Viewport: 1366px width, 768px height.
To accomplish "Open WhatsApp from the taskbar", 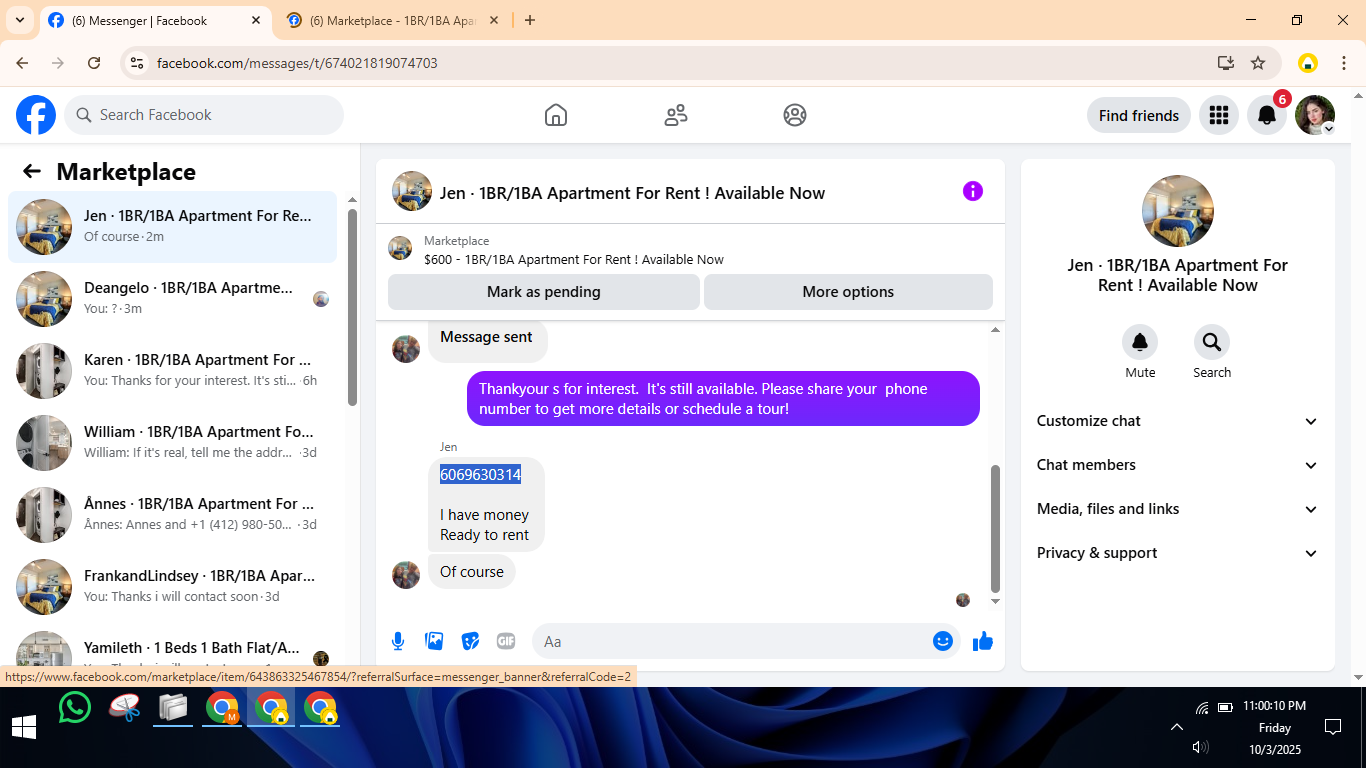I will click(x=75, y=708).
